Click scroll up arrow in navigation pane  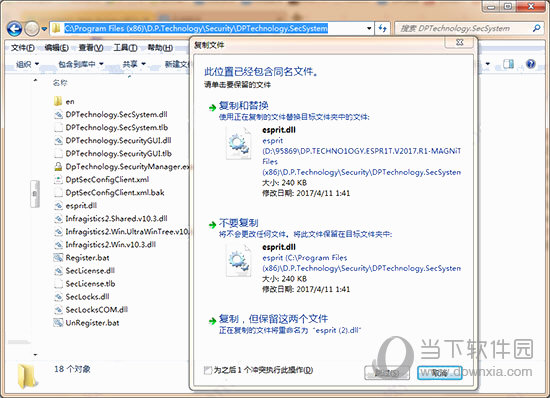coord(35,80)
